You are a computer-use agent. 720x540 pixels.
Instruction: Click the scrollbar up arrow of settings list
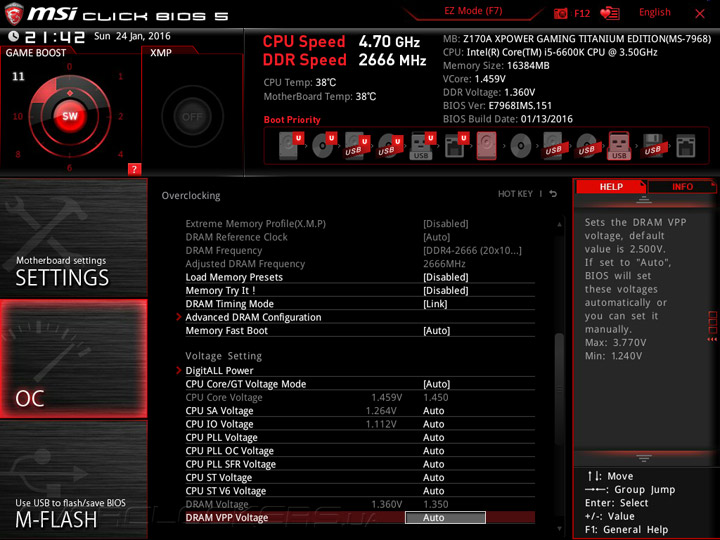tap(559, 225)
